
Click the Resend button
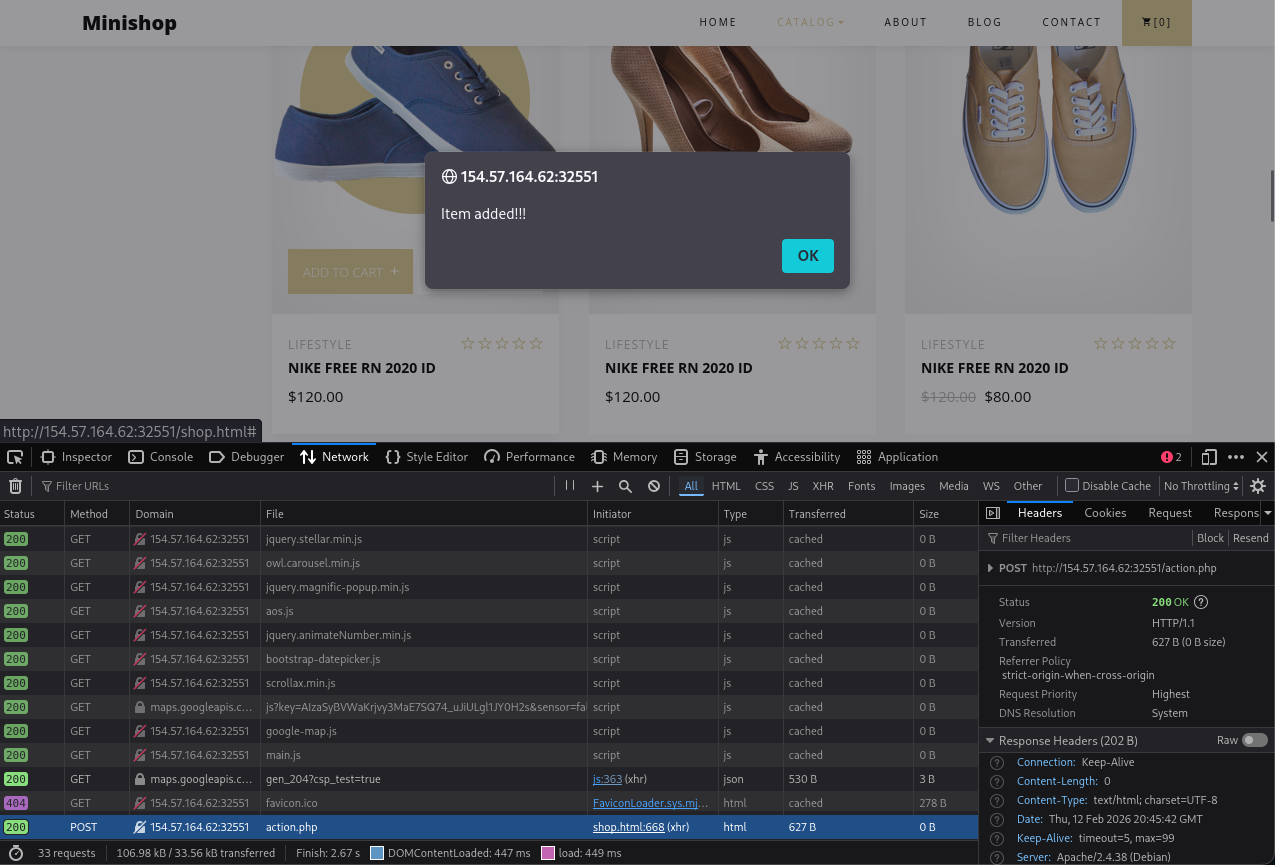click(x=1250, y=538)
